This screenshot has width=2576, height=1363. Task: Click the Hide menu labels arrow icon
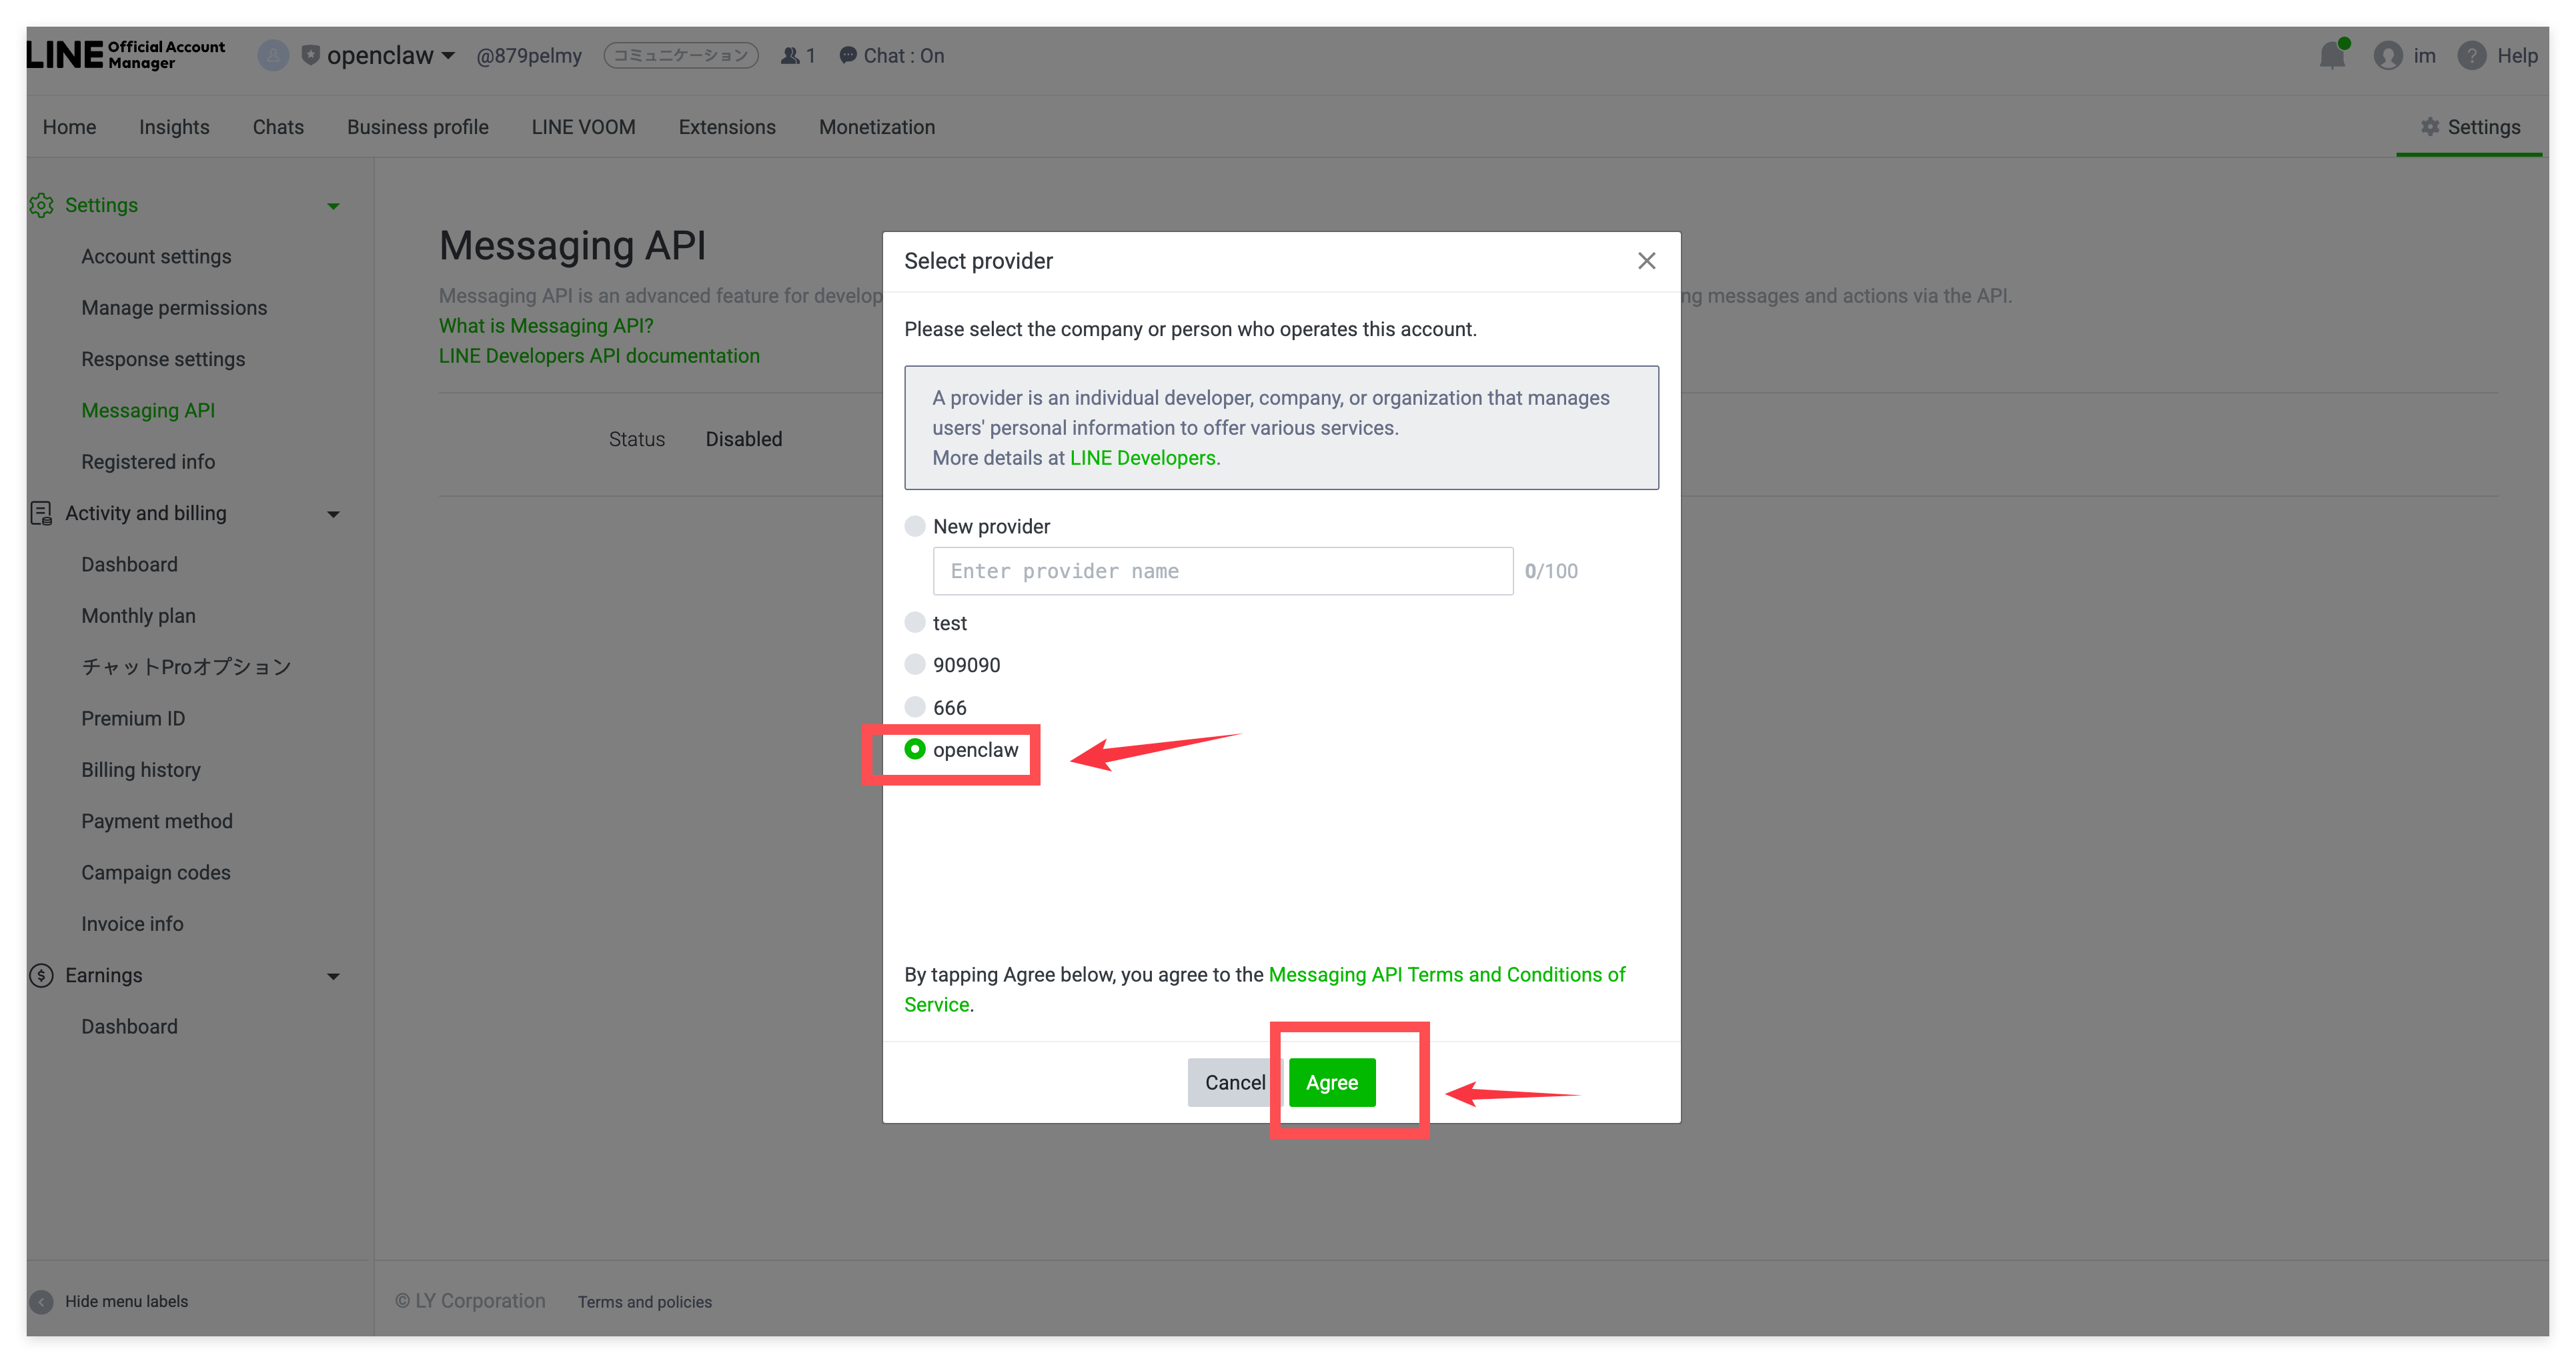(x=41, y=1301)
